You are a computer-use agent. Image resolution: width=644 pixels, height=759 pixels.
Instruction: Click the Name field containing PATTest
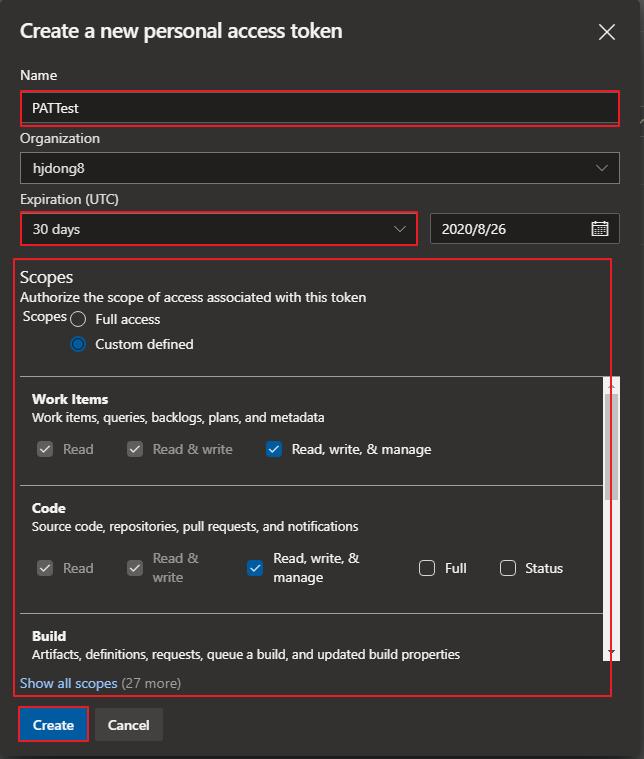(x=320, y=108)
